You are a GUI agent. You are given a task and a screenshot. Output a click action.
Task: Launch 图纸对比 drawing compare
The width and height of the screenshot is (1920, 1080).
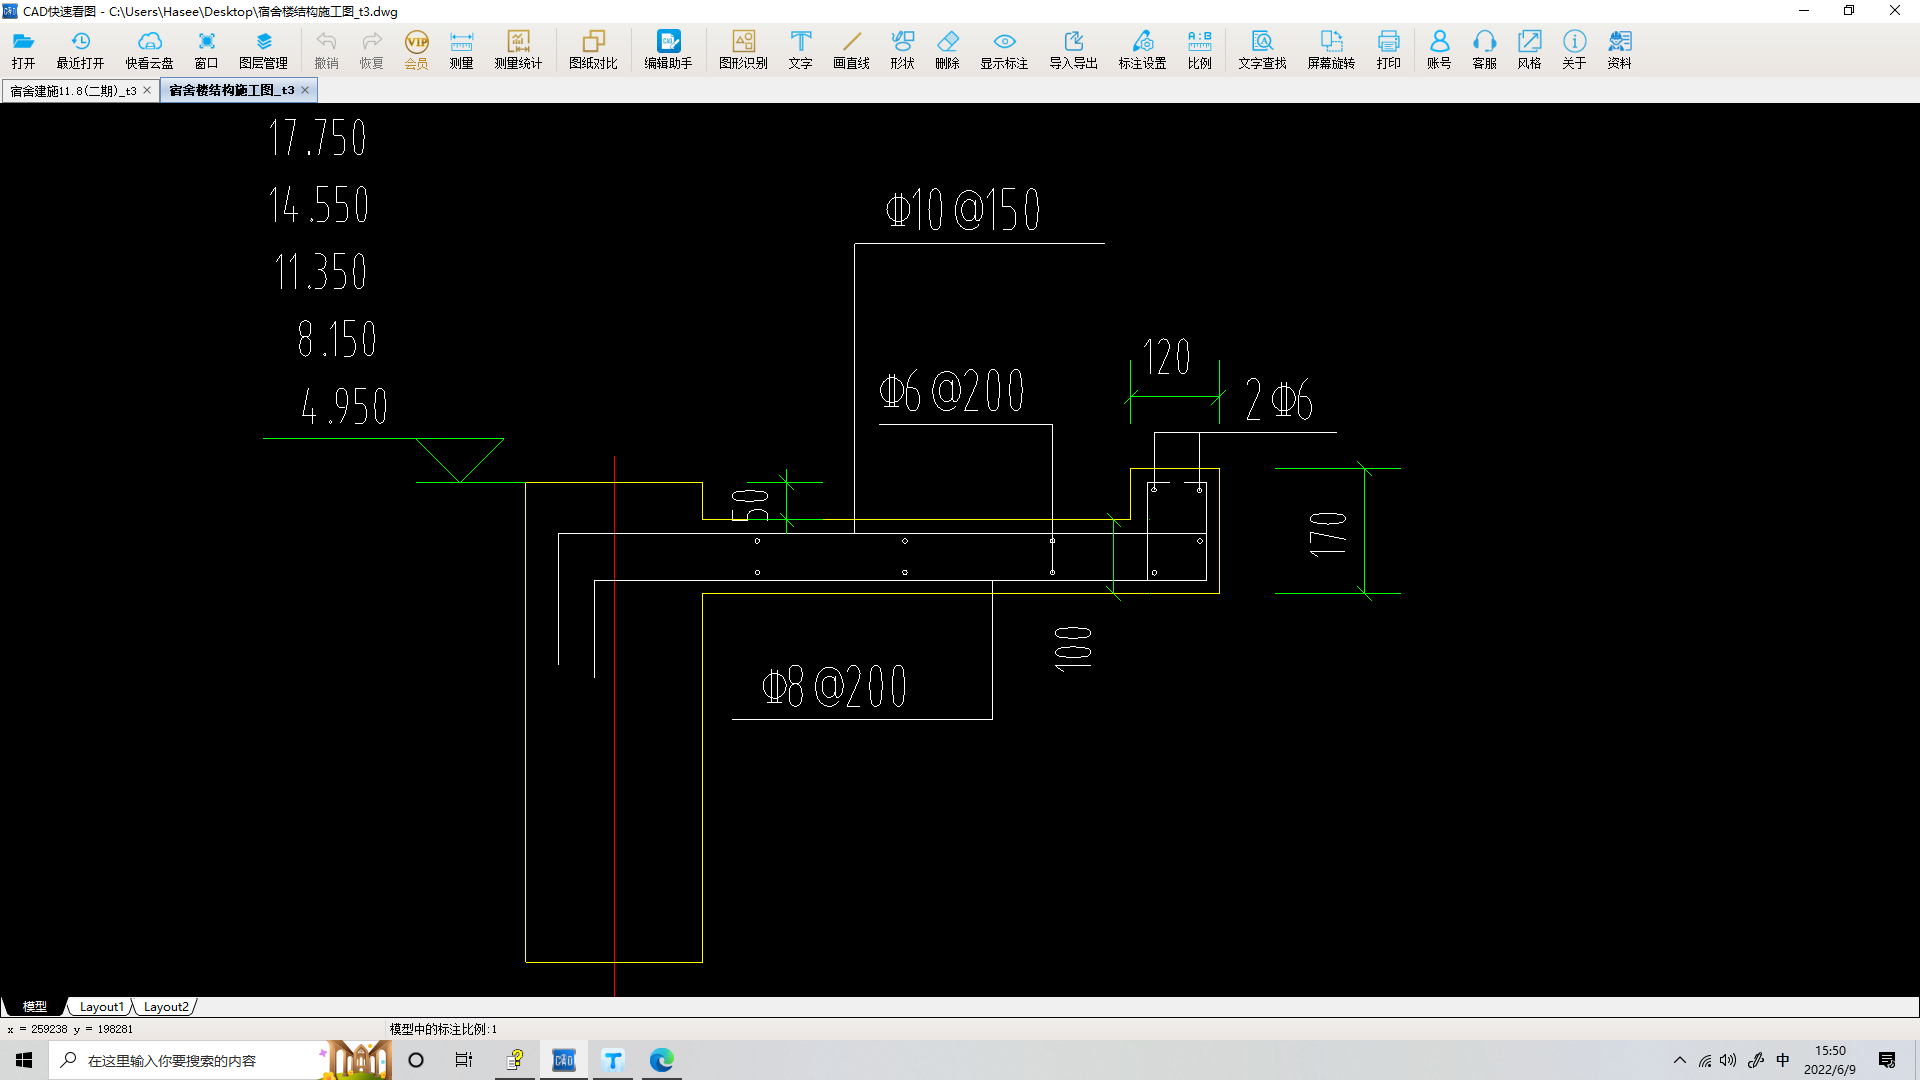593,49
